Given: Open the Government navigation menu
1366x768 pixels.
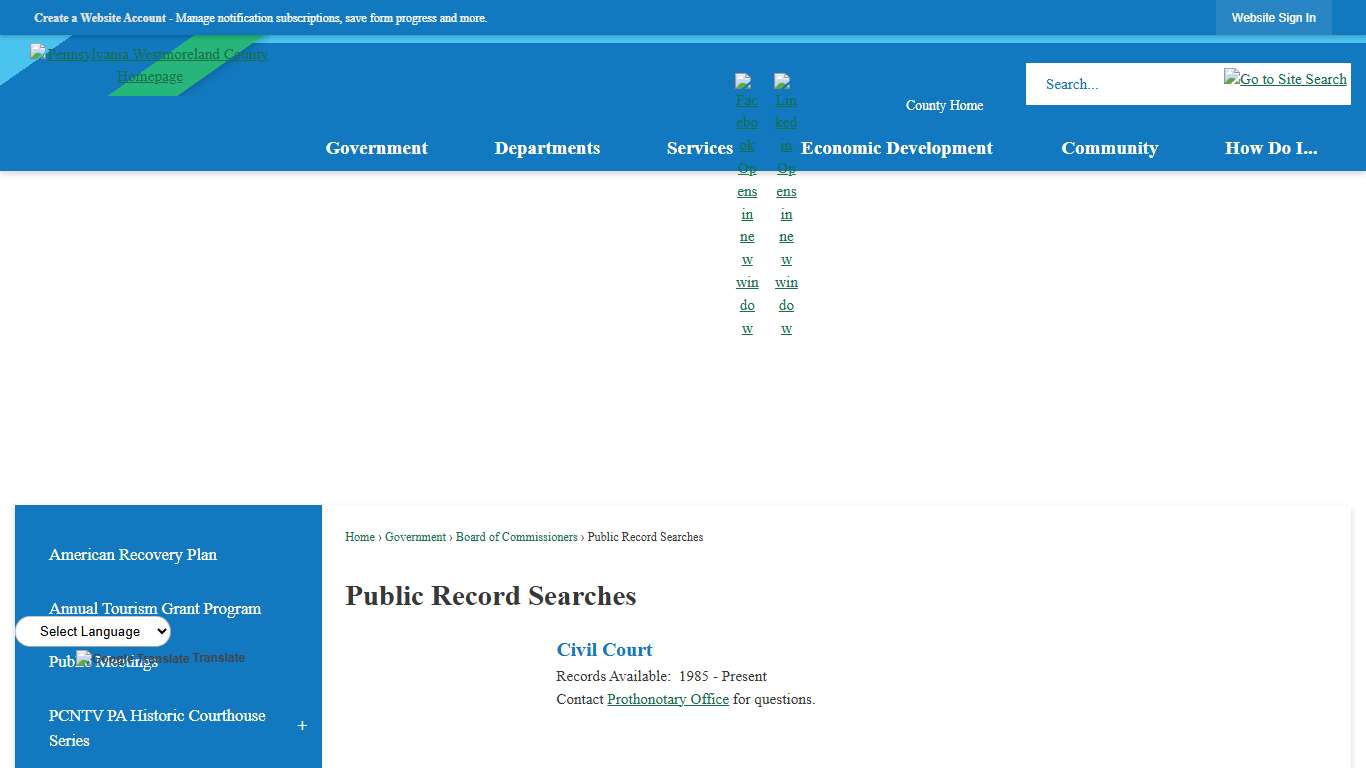Looking at the screenshot, I should click(376, 148).
